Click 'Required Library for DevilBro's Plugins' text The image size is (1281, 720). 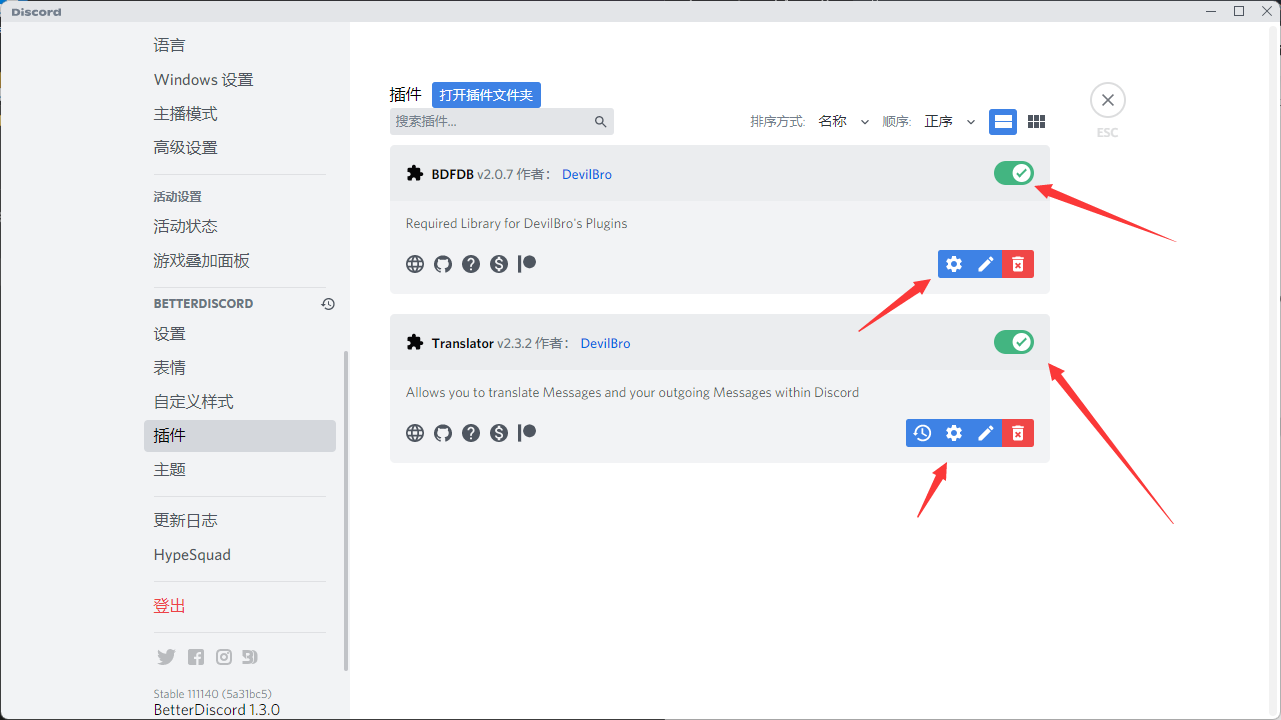pos(516,223)
